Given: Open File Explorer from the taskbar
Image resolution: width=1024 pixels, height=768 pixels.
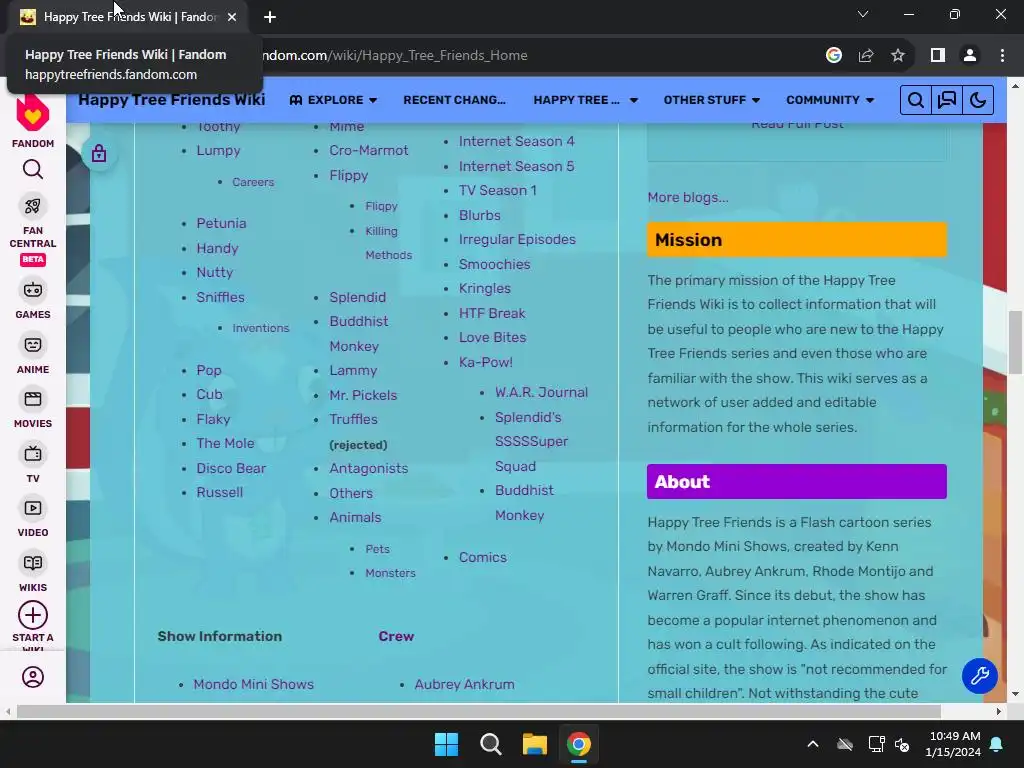Looking at the screenshot, I should coord(534,744).
